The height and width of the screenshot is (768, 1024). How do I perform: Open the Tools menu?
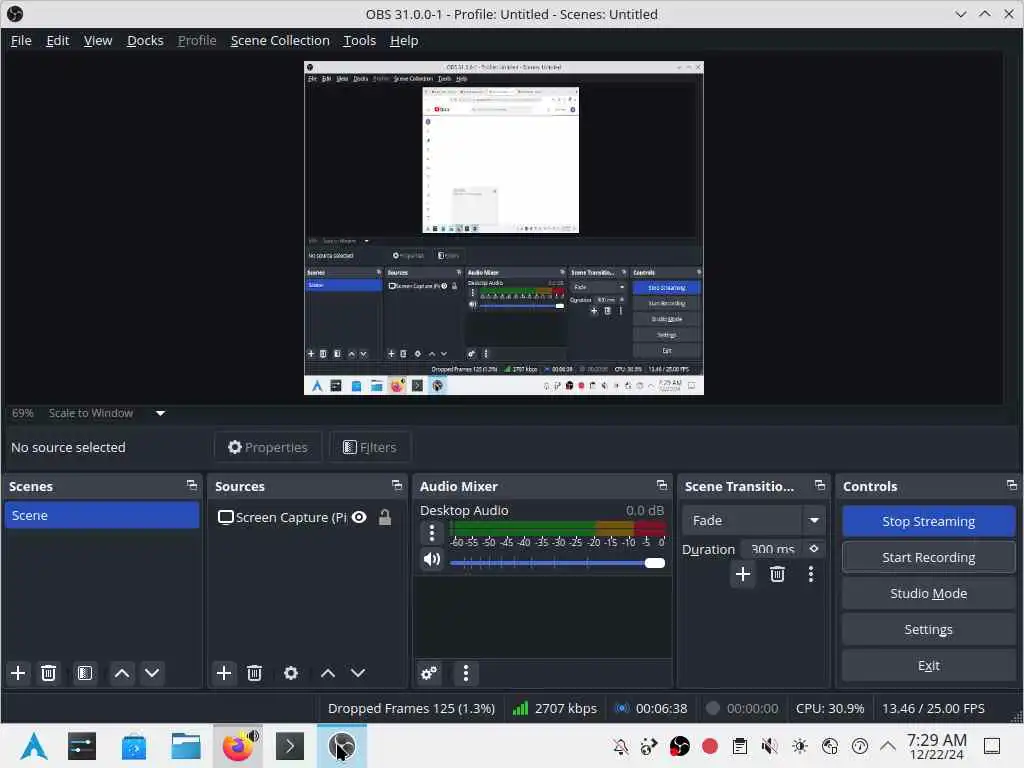[x=360, y=40]
